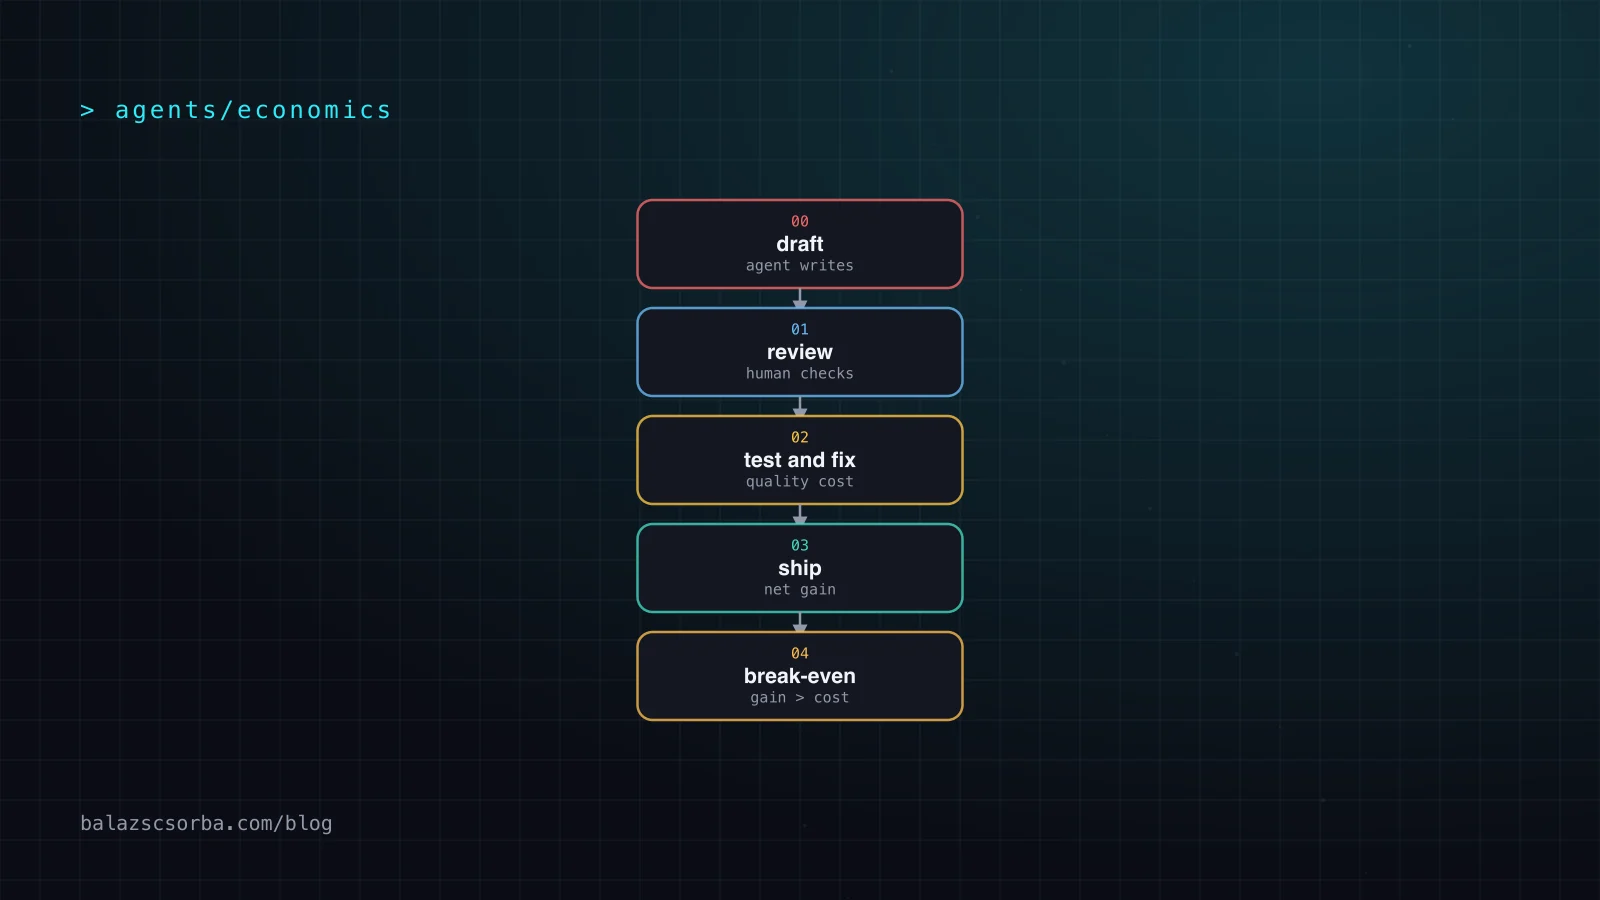Click the "00" step number
This screenshot has width=1600, height=900.
(x=800, y=222)
